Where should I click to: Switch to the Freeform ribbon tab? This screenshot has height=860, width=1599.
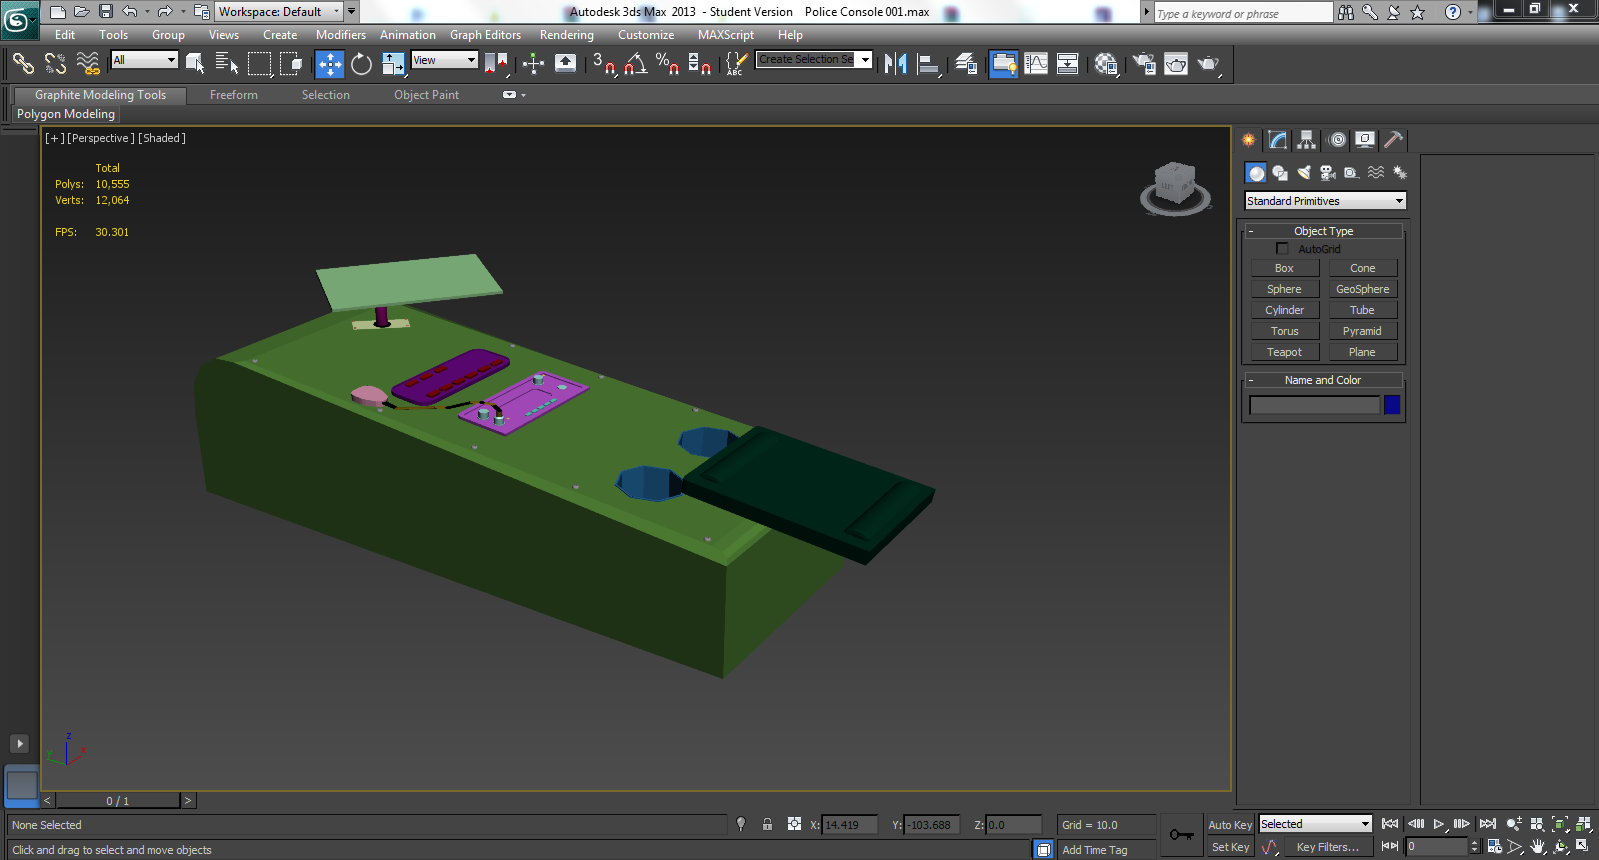(234, 95)
